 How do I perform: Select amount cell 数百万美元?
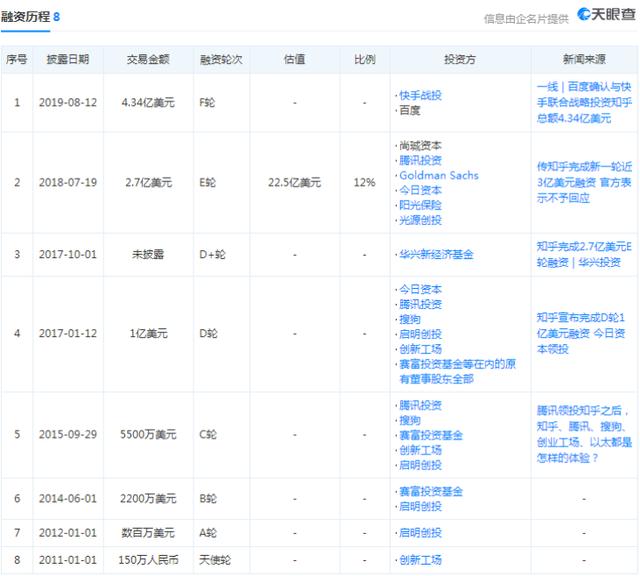148,533
